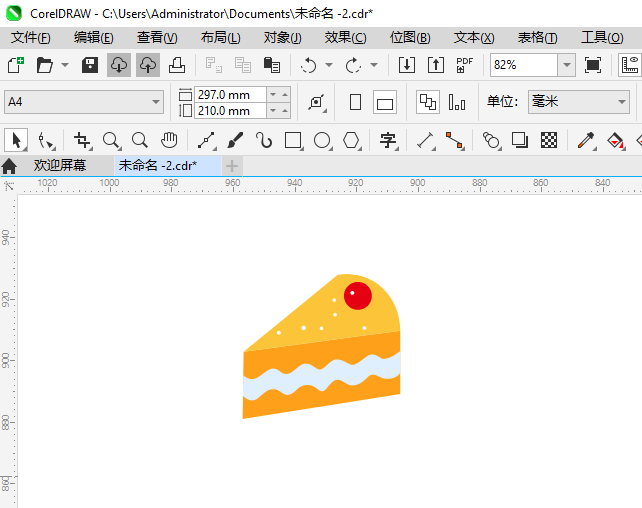Select the Artistic Media brush tool
This screenshot has width=642, height=508.
click(235, 140)
